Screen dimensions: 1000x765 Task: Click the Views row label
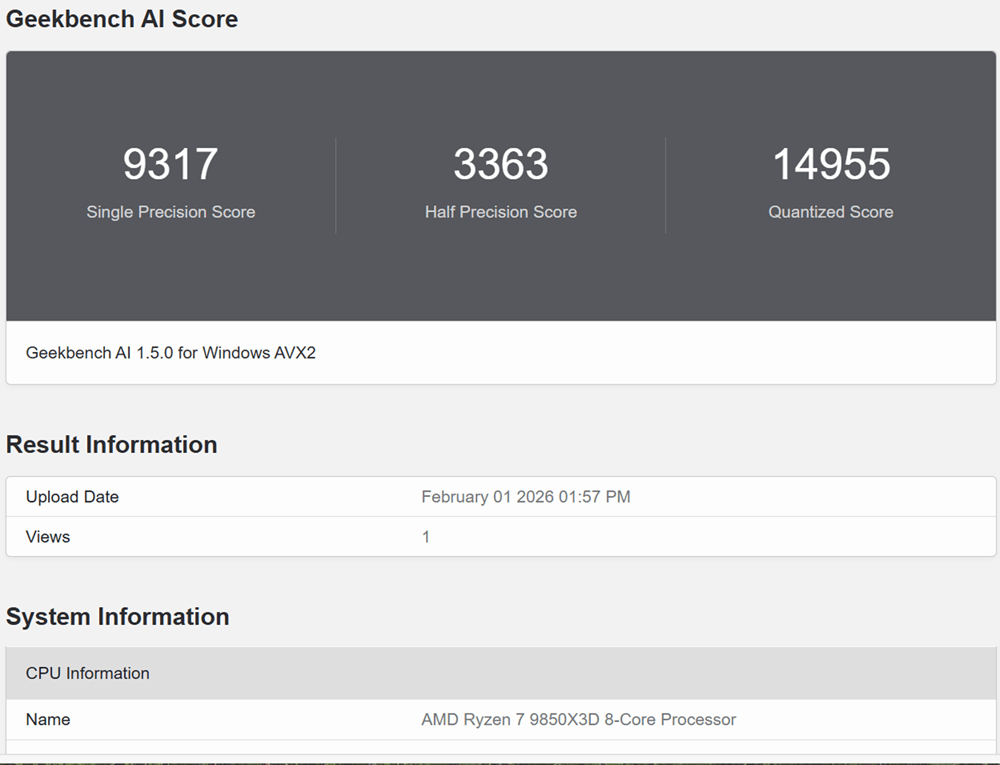tap(48, 537)
